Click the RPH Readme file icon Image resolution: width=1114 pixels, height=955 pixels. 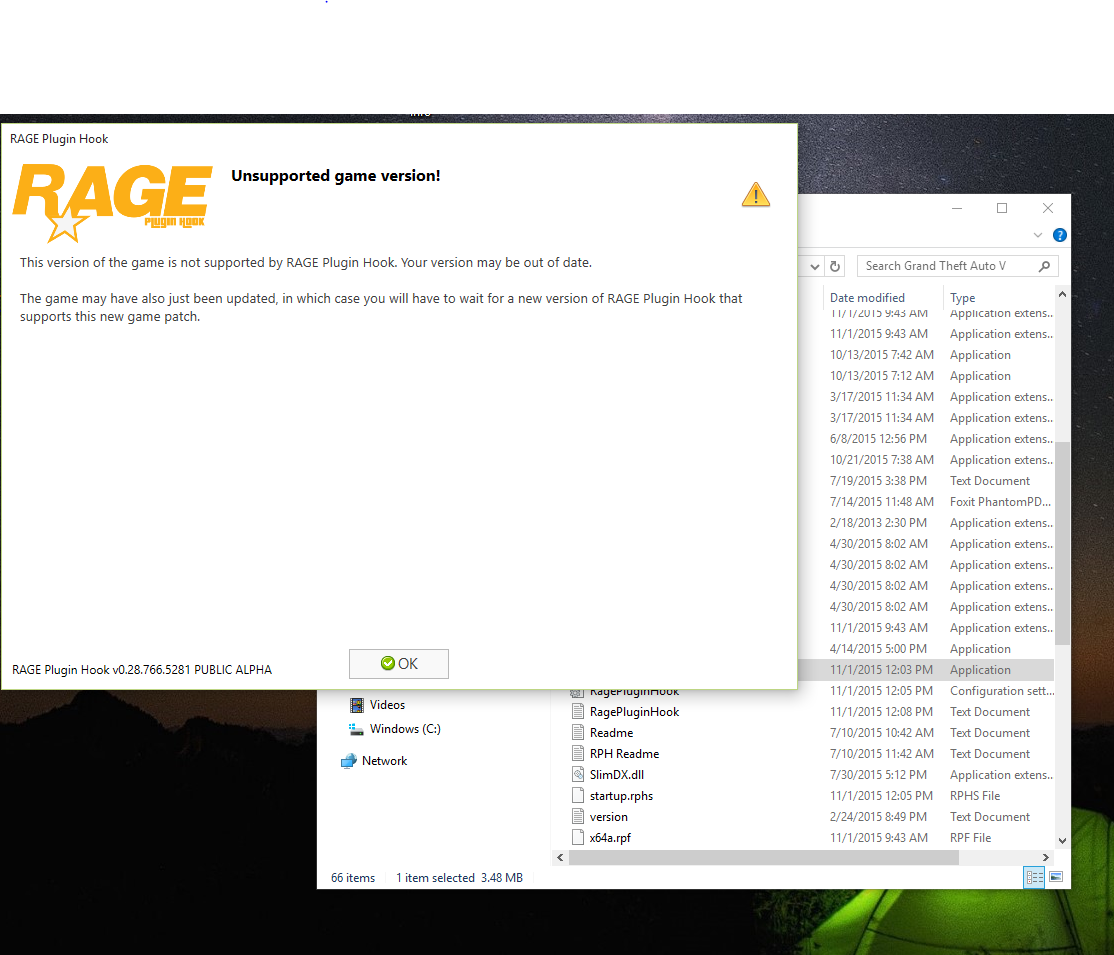(578, 753)
